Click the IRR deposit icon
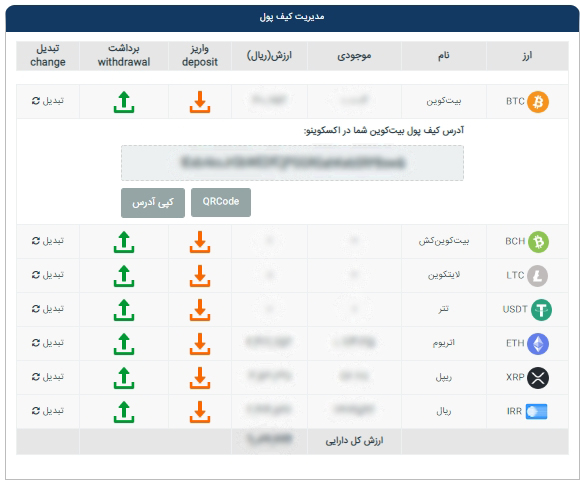The height and width of the screenshot is (481, 580). (x=200, y=412)
